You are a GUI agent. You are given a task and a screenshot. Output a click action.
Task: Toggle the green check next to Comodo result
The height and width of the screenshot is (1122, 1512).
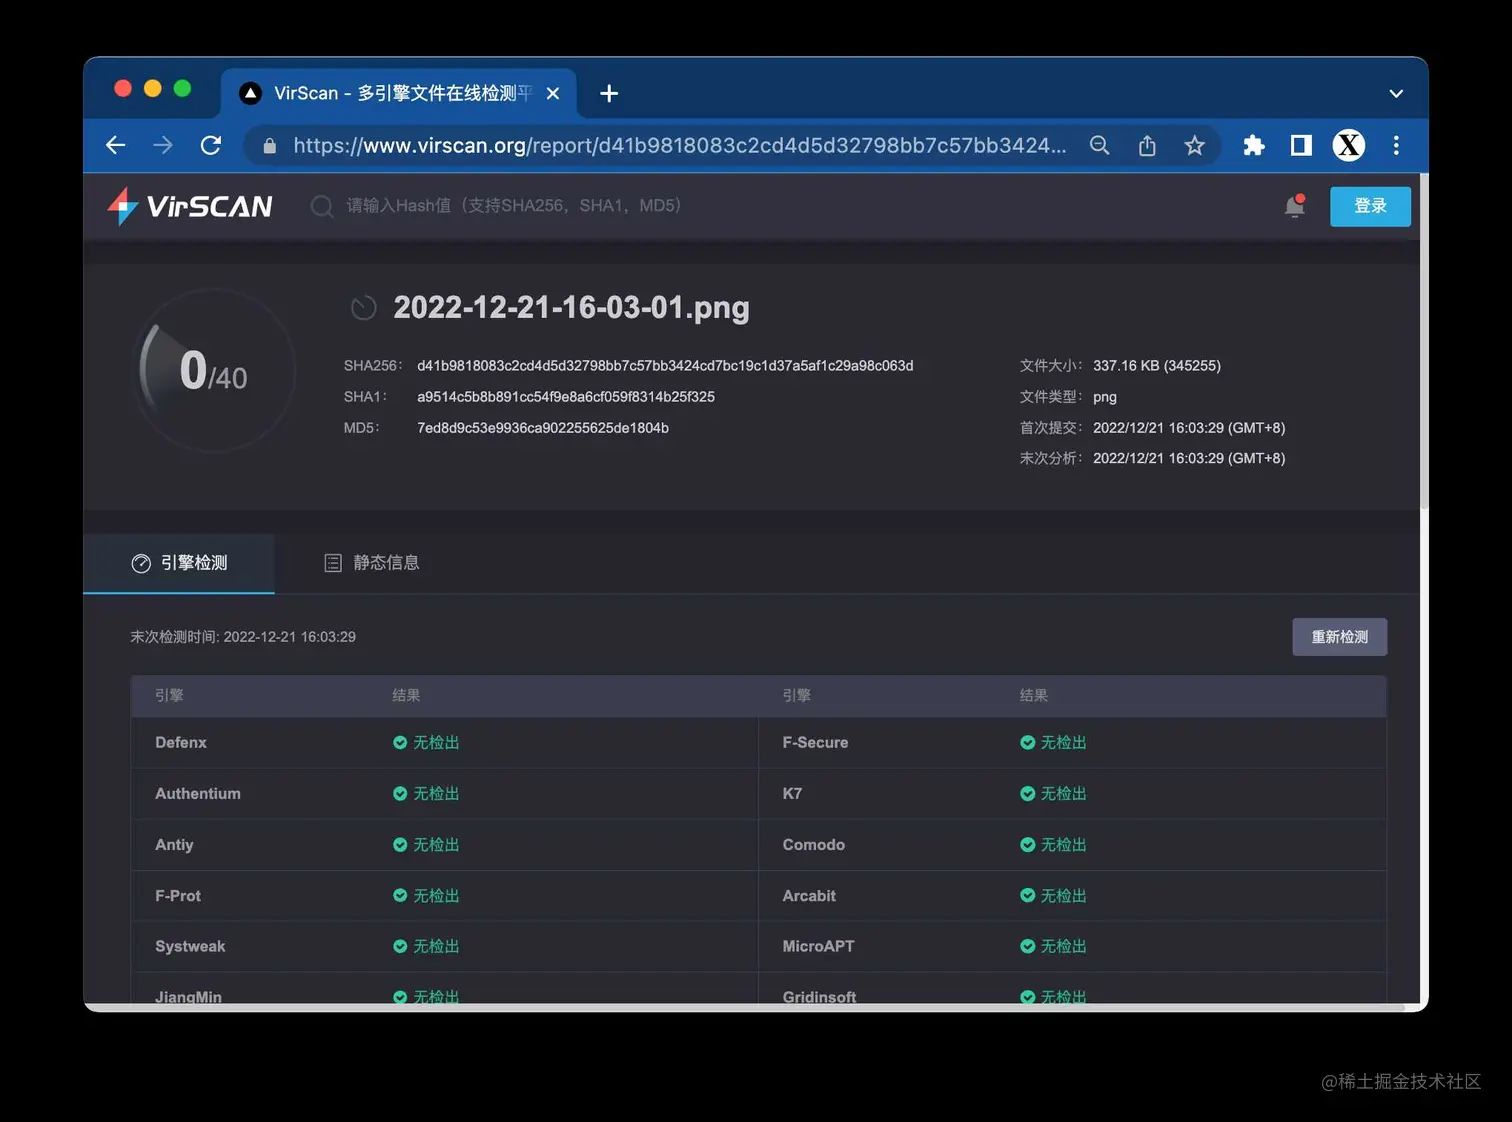pos(1027,844)
